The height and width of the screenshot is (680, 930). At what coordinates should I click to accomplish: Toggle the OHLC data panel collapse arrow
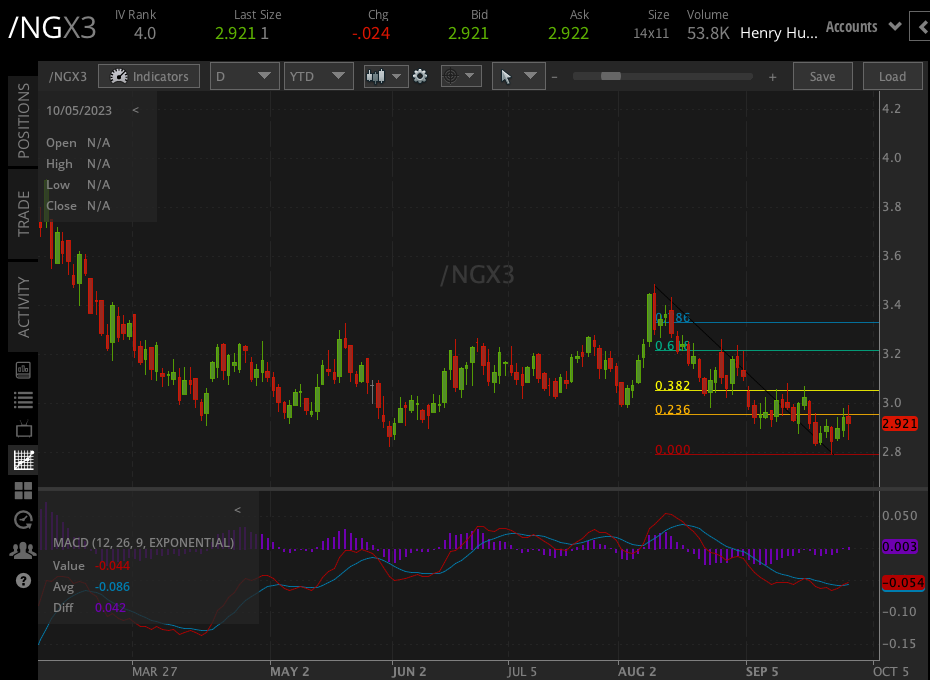(x=136, y=110)
